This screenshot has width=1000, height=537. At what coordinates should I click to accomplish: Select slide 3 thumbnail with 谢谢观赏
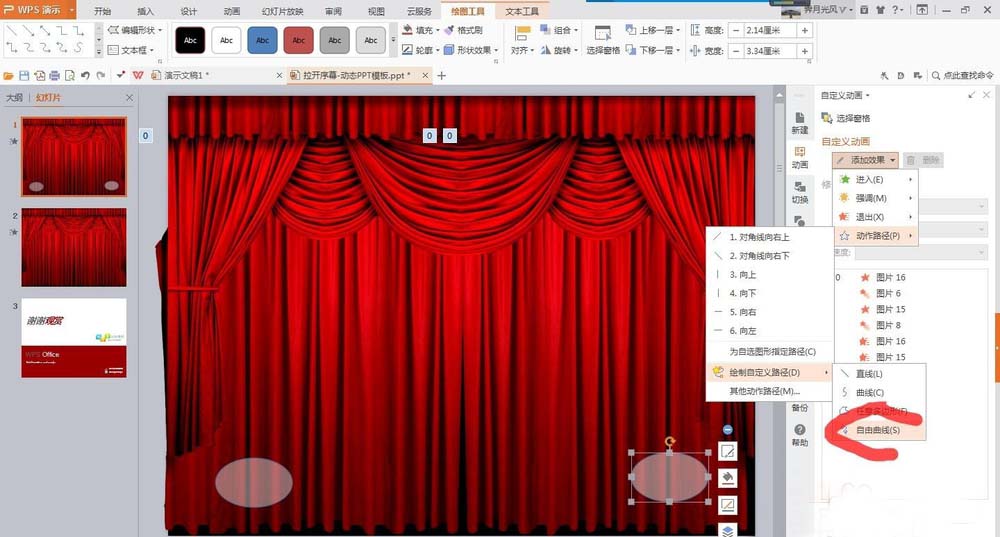[x=74, y=338]
